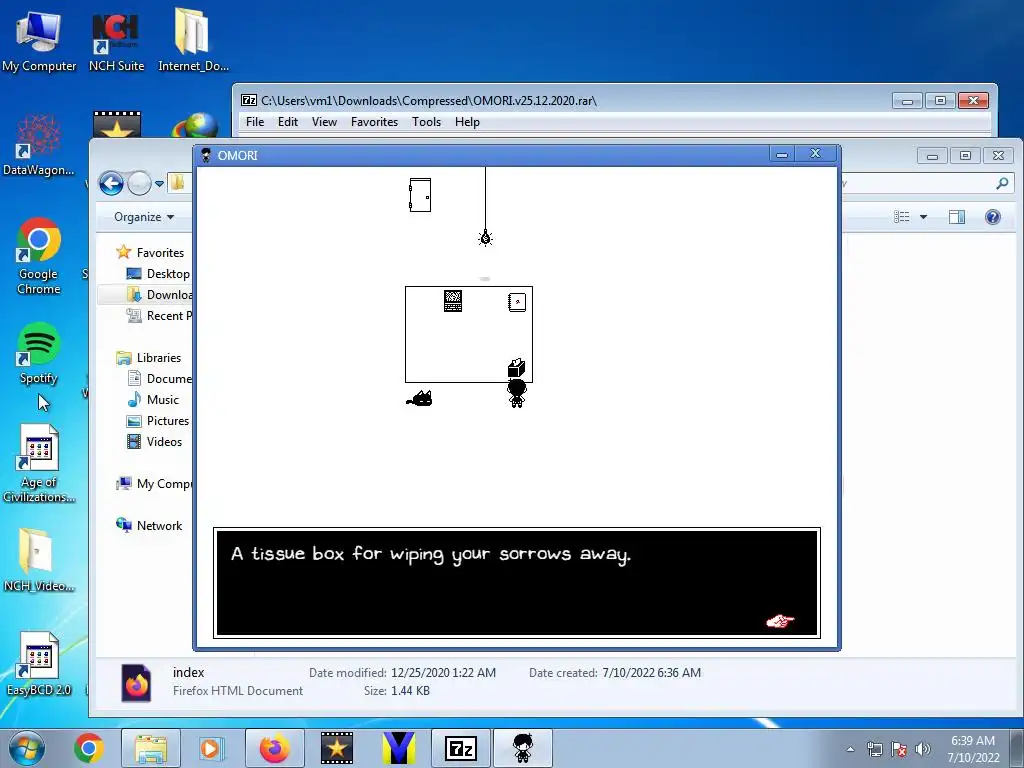Click the yellow Y app in taskbar
This screenshot has height=768, width=1024.
tap(398, 748)
